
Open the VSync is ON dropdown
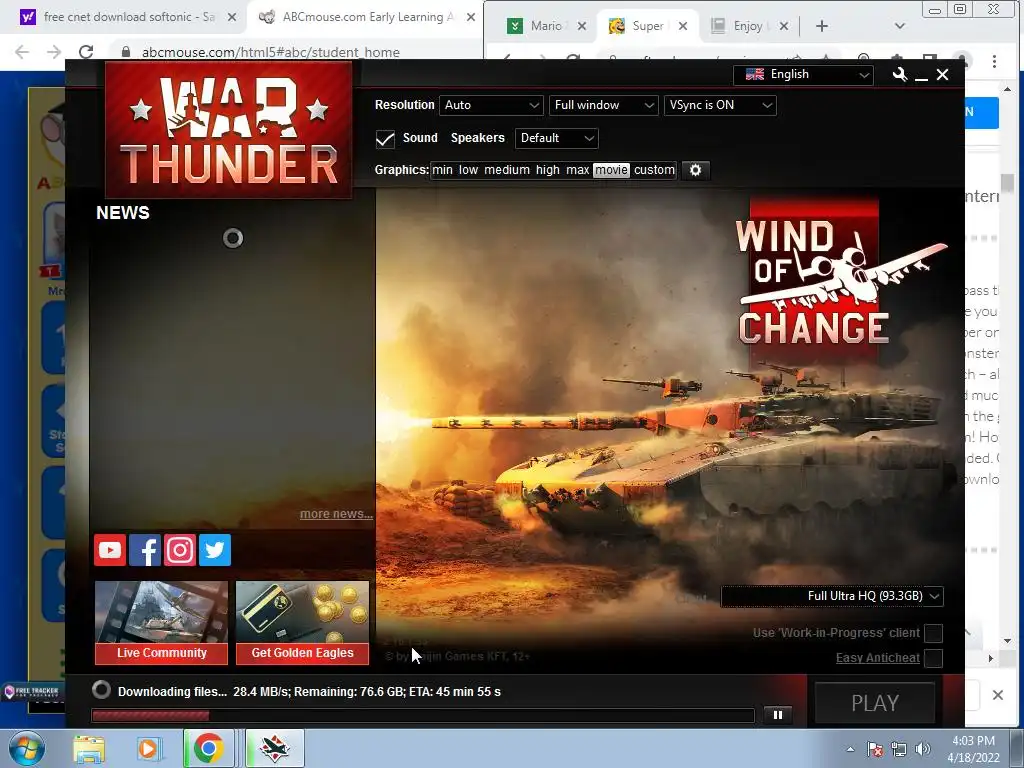click(x=720, y=105)
